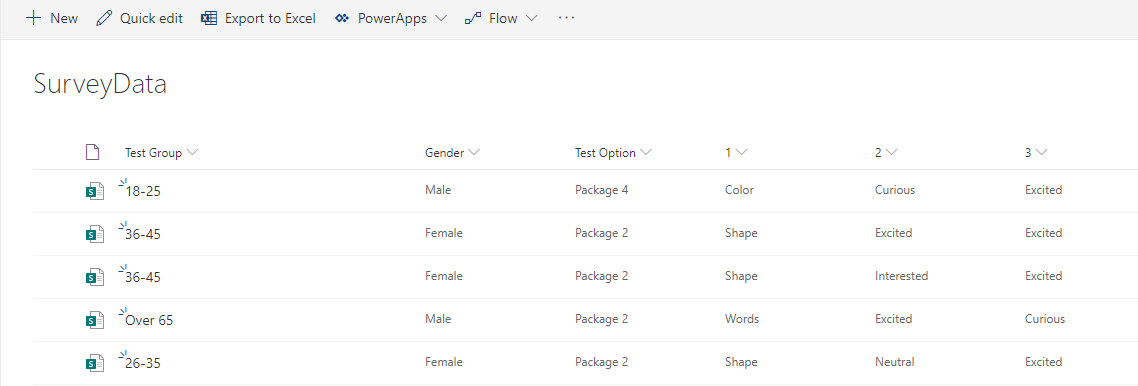
Task: Click the Shape cell in 26-35 row
Action: 741,361
